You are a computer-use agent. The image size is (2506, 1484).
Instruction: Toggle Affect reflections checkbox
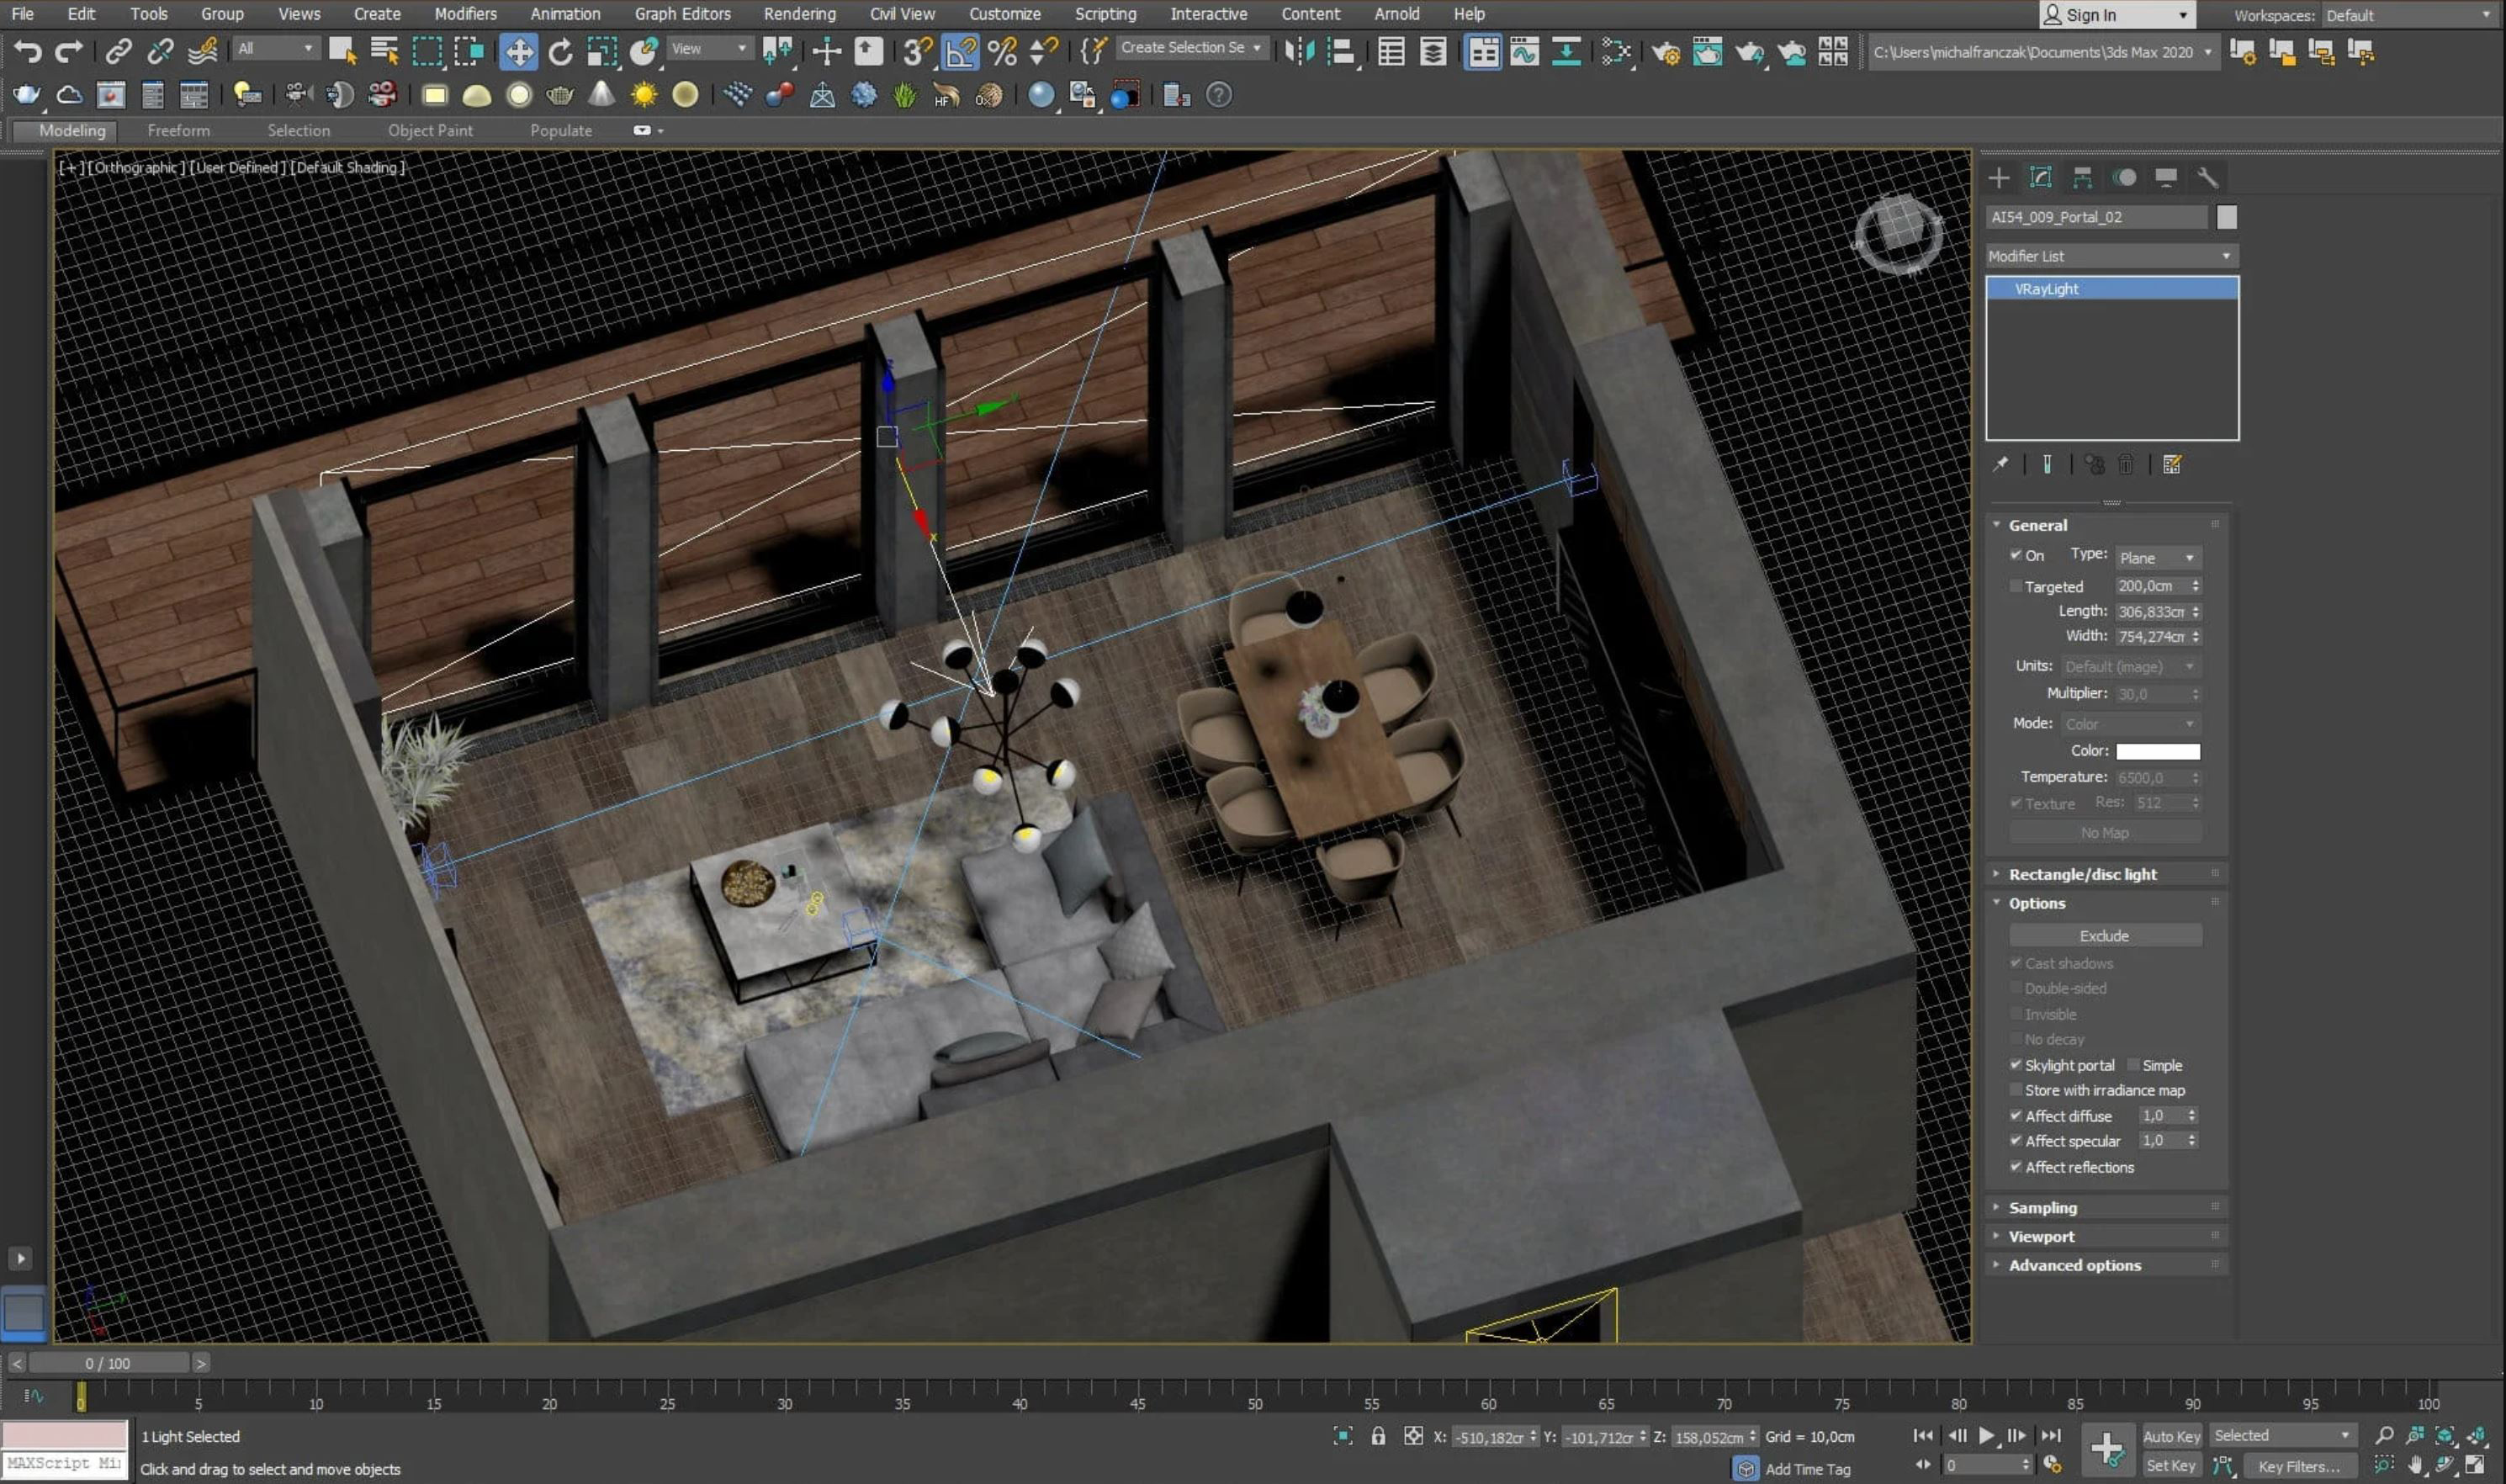2015,1167
